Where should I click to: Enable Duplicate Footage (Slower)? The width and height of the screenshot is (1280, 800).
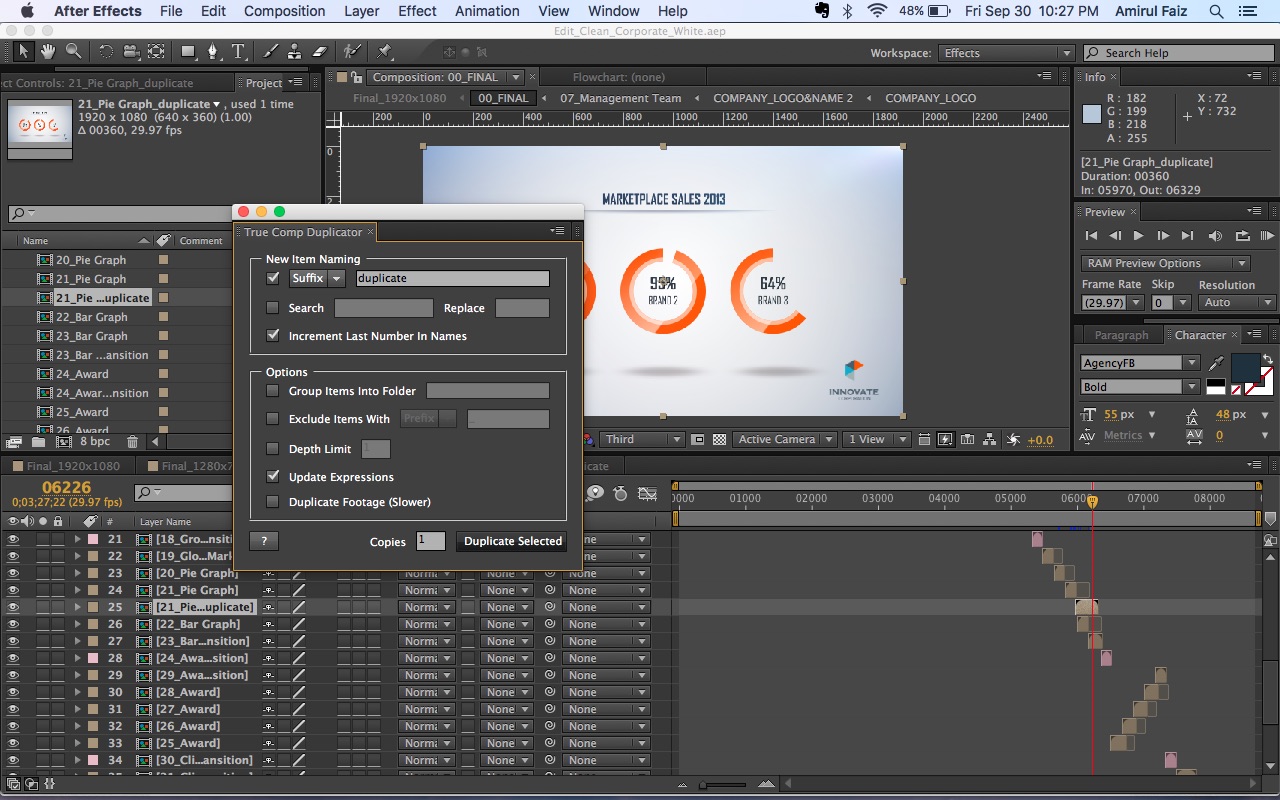(273, 502)
